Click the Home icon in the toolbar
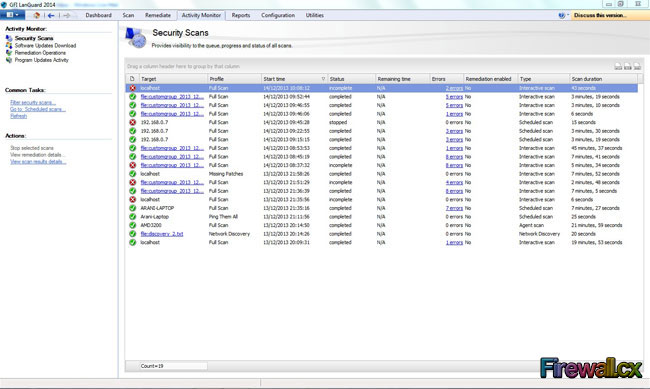This screenshot has height=389, width=650. click(x=36, y=15)
